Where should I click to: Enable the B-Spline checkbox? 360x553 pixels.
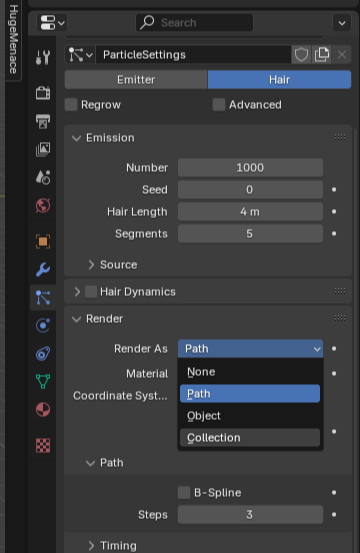click(184, 492)
